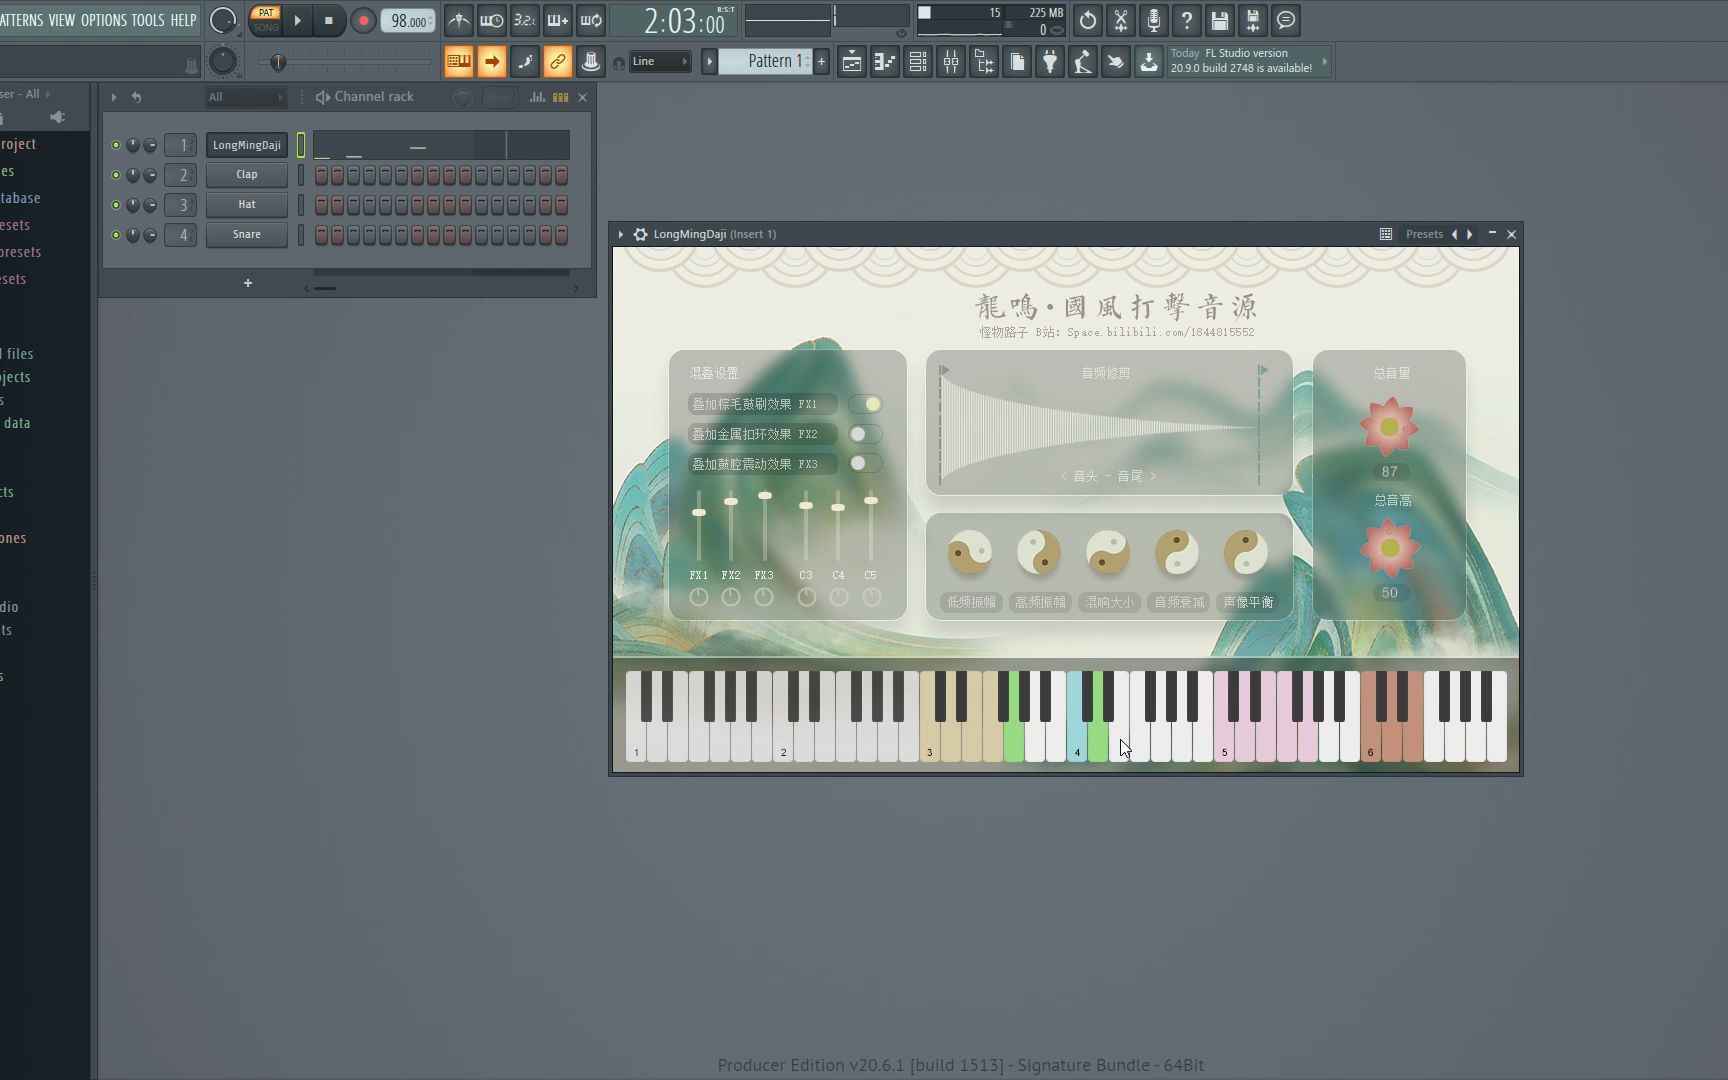Toggle typing keyboard to piano icon
Viewport: 1728px width, 1080px height.
459,62
